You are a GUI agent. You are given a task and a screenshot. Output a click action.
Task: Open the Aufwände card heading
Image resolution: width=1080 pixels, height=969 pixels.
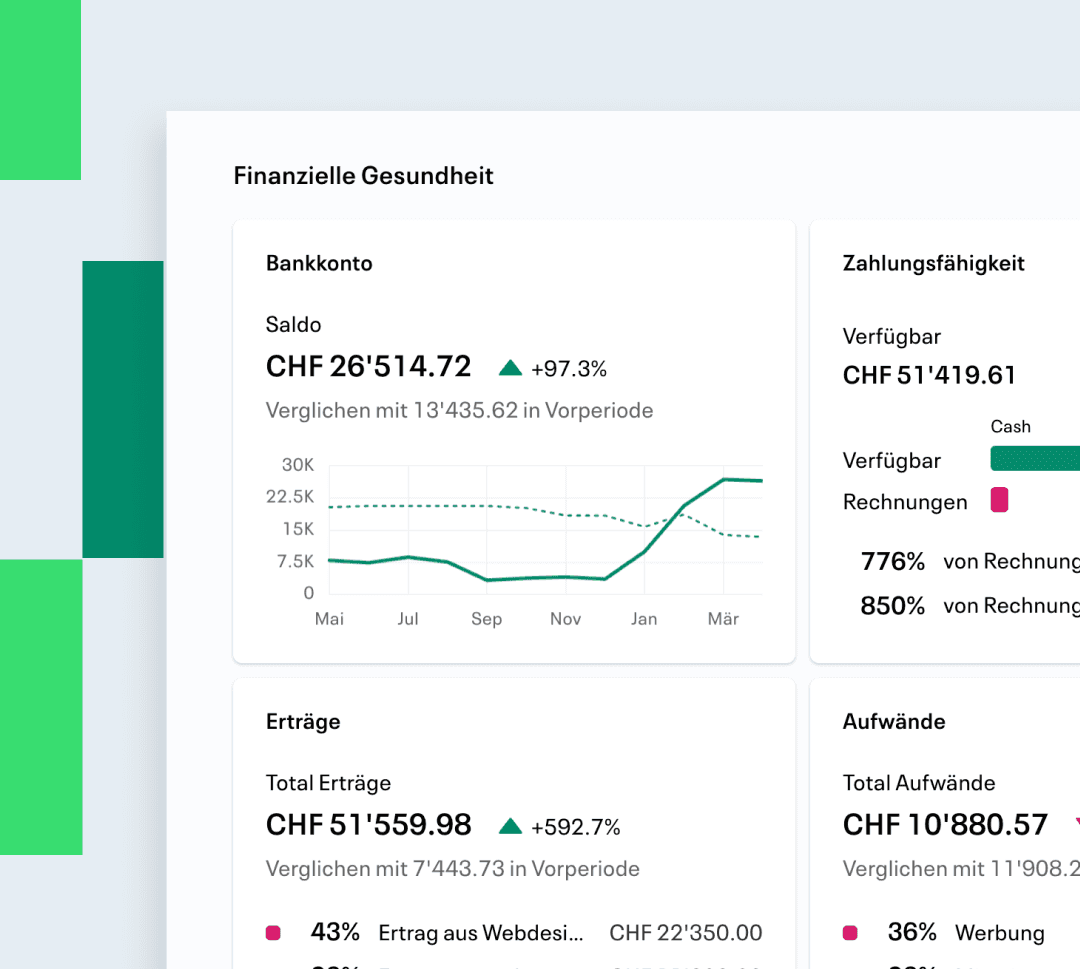point(894,721)
